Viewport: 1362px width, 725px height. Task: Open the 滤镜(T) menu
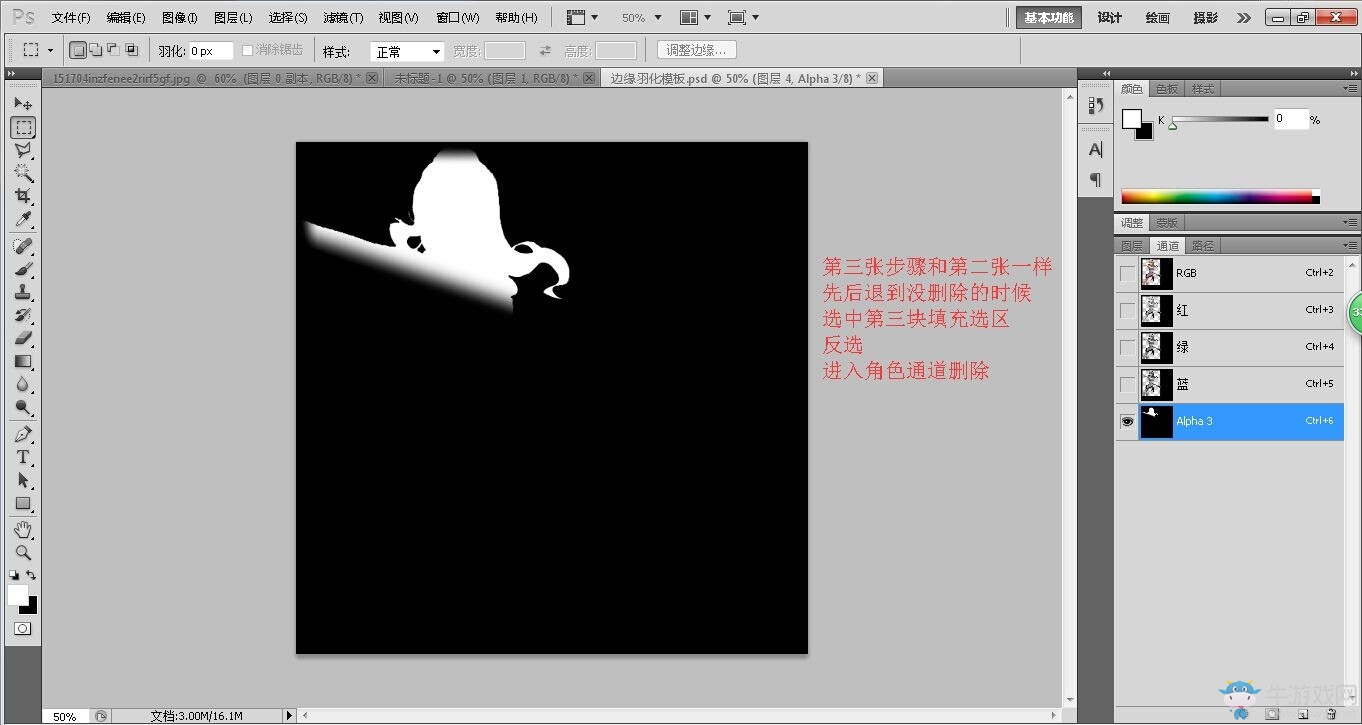pos(343,18)
